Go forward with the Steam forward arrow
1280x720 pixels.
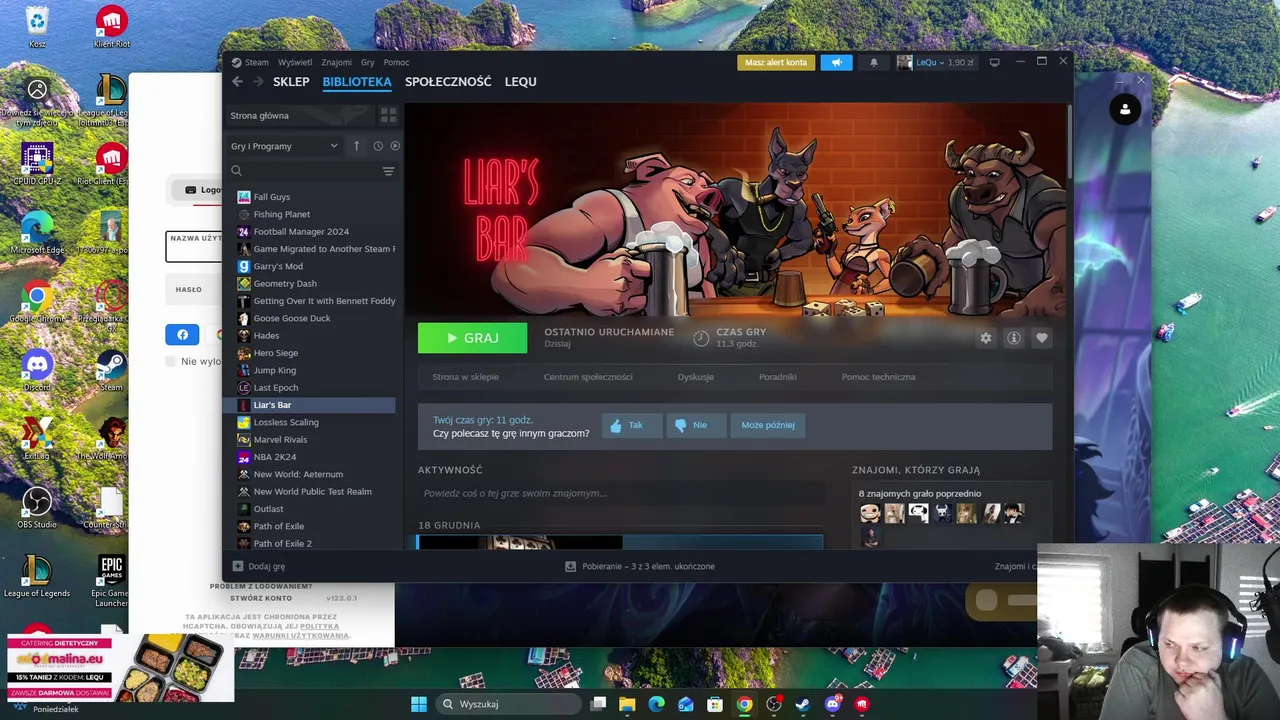click(258, 82)
